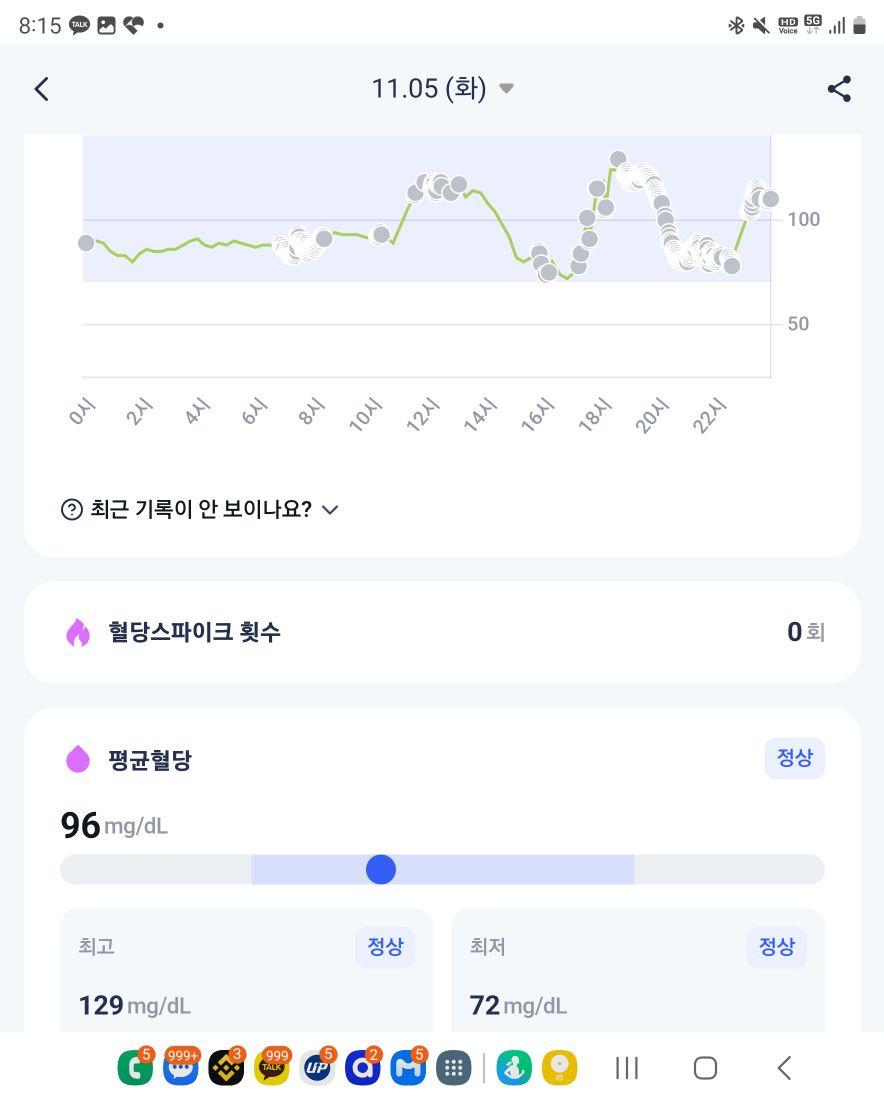884x1104 pixels.
Task: Open the 혈당스파이크 횟수 card
Action: pyautogui.click(x=442, y=632)
